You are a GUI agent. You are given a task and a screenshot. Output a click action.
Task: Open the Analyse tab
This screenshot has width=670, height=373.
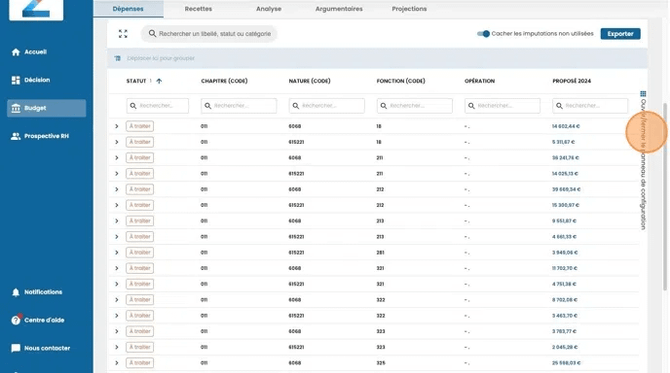pyautogui.click(x=269, y=9)
